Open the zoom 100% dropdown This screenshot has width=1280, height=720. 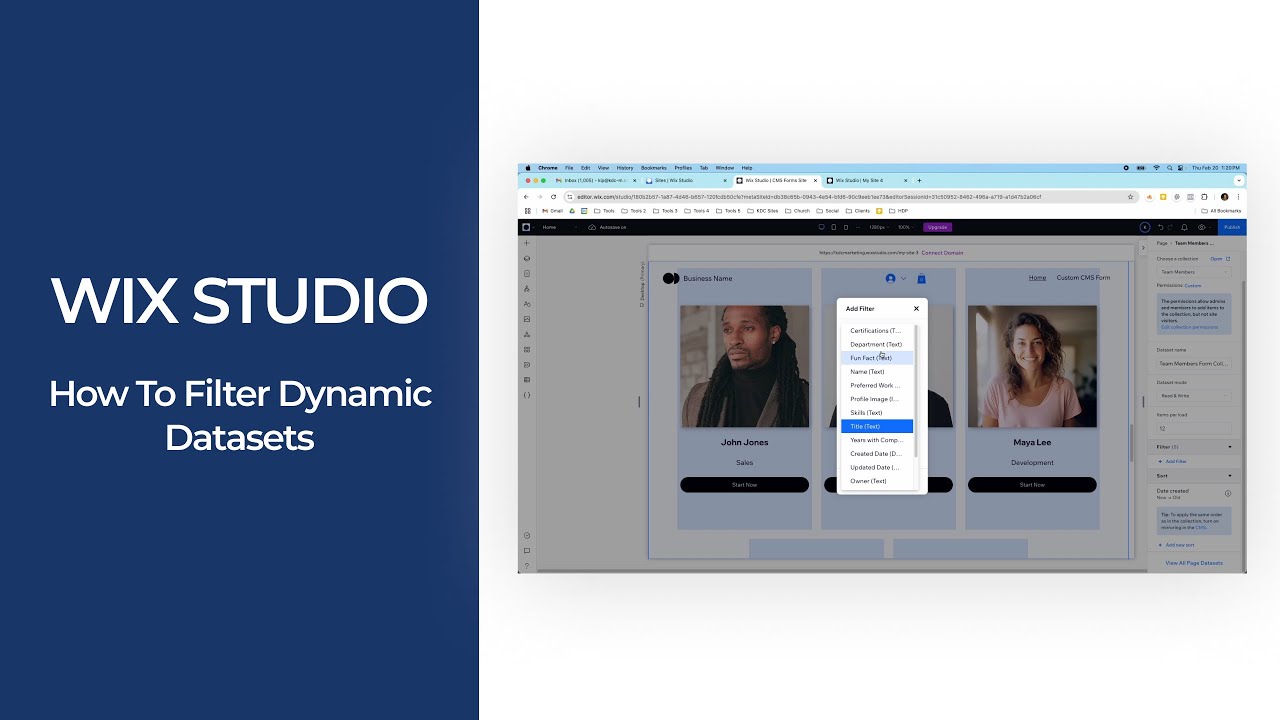click(905, 227)
